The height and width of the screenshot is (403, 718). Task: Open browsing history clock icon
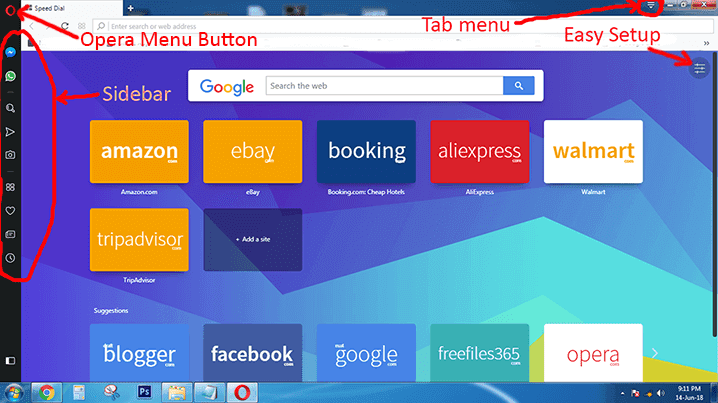click(x=10, y=258)
